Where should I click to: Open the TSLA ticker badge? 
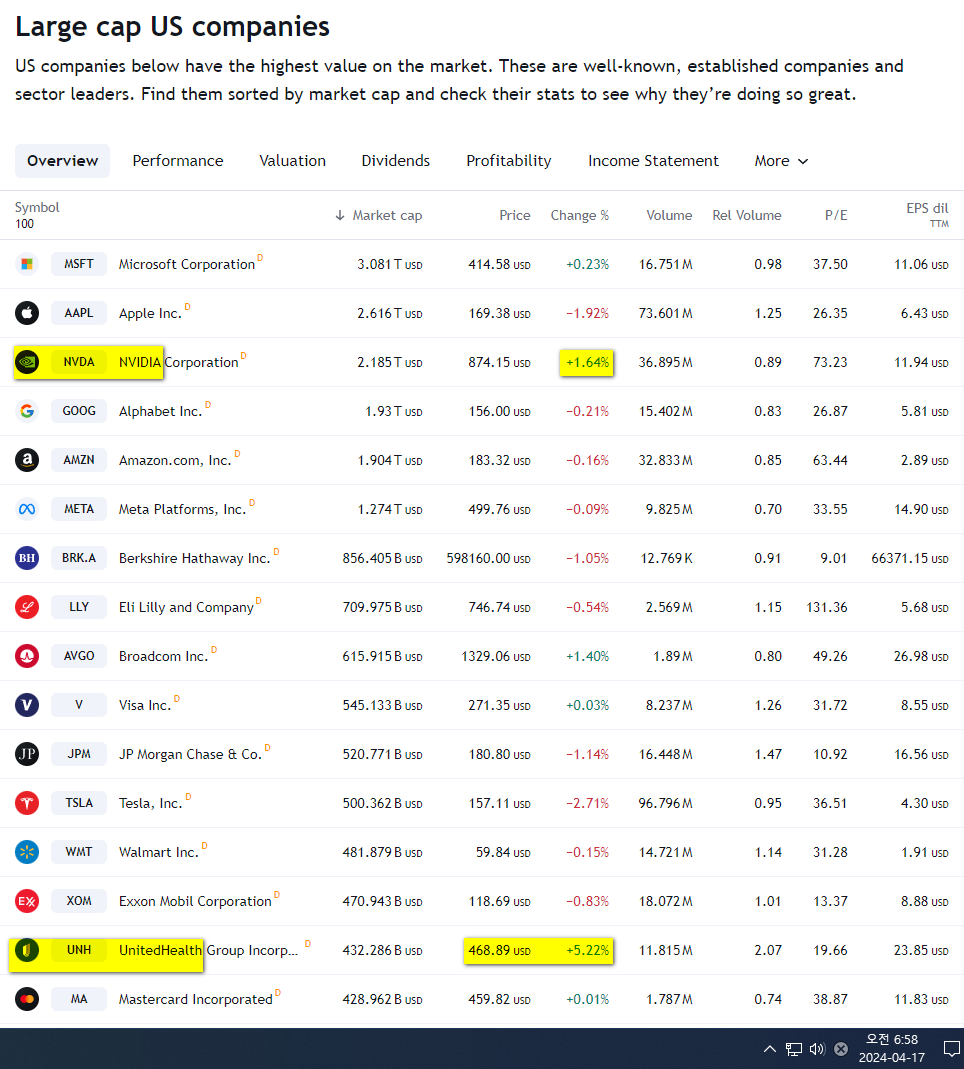coord(79,803)
